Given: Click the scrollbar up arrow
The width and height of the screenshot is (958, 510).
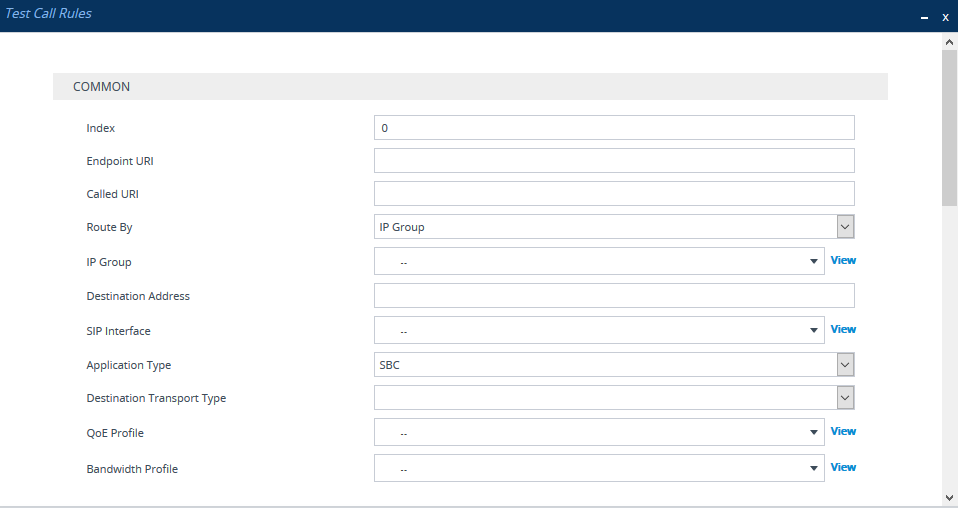Looking at the screenshot, I should click(949, 42).
